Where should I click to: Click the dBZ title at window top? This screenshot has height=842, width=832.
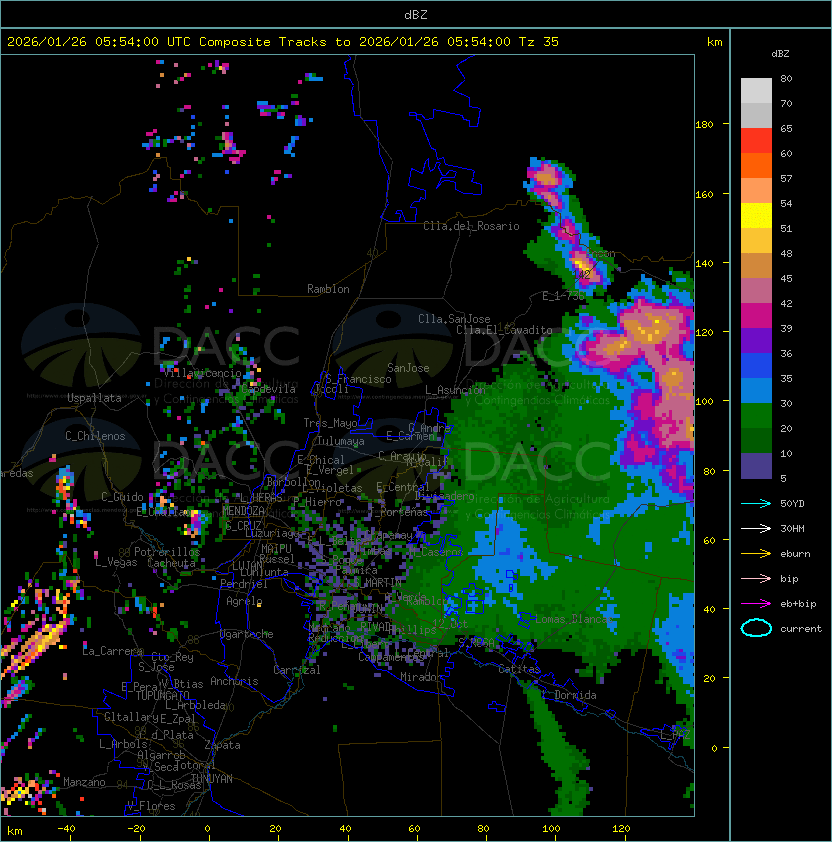click(416, 14)
